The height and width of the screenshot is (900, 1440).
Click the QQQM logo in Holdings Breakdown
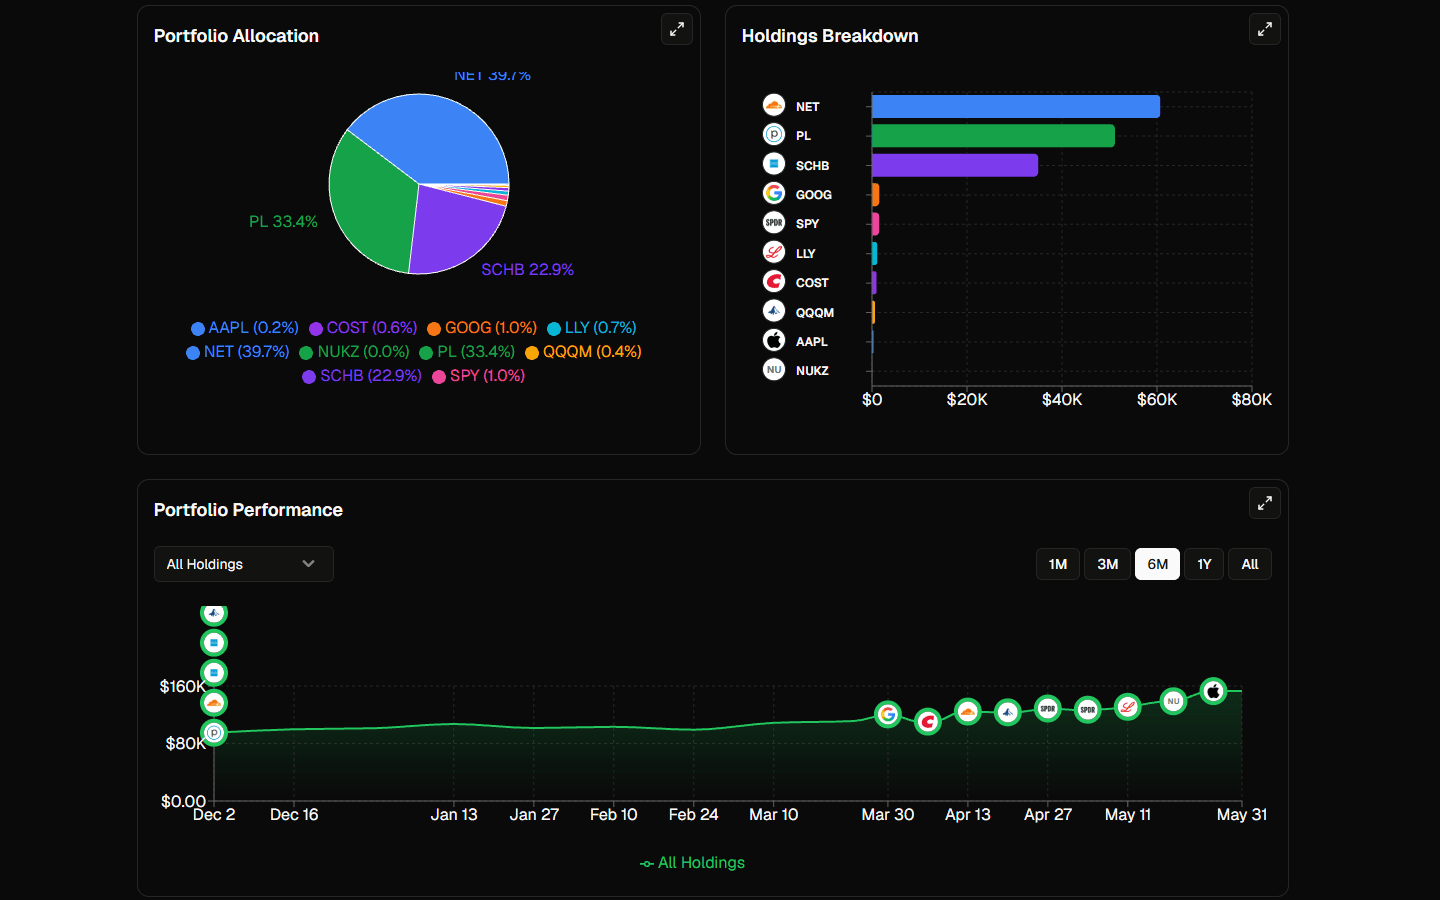point(774,311)
